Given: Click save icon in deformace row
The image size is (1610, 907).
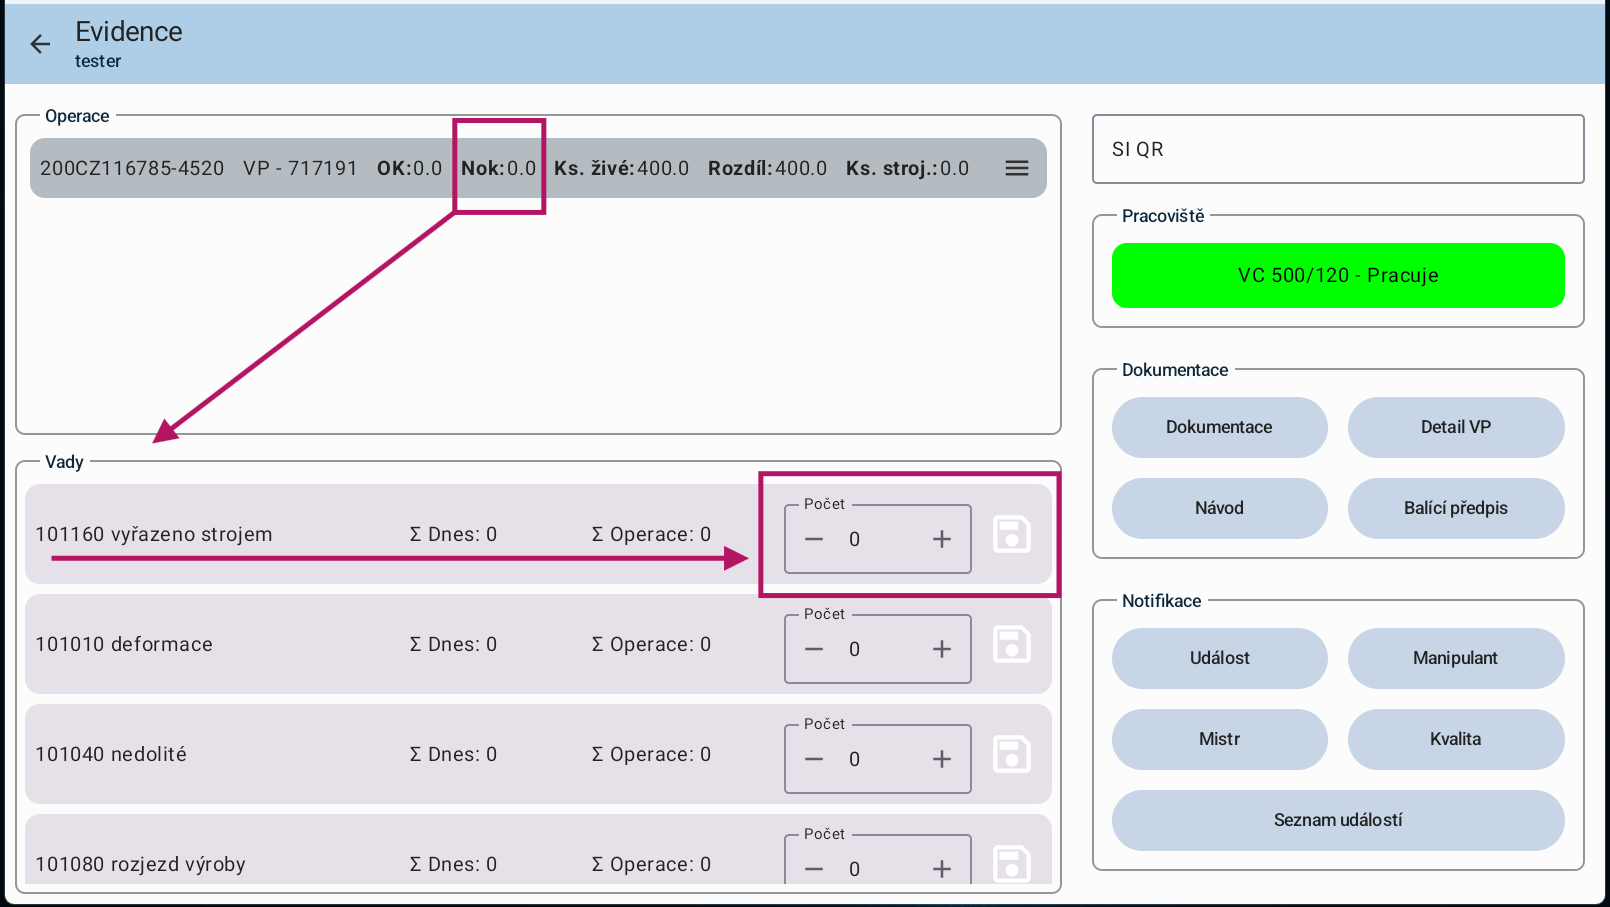Looking at the screenshot, I should 1011,645.
